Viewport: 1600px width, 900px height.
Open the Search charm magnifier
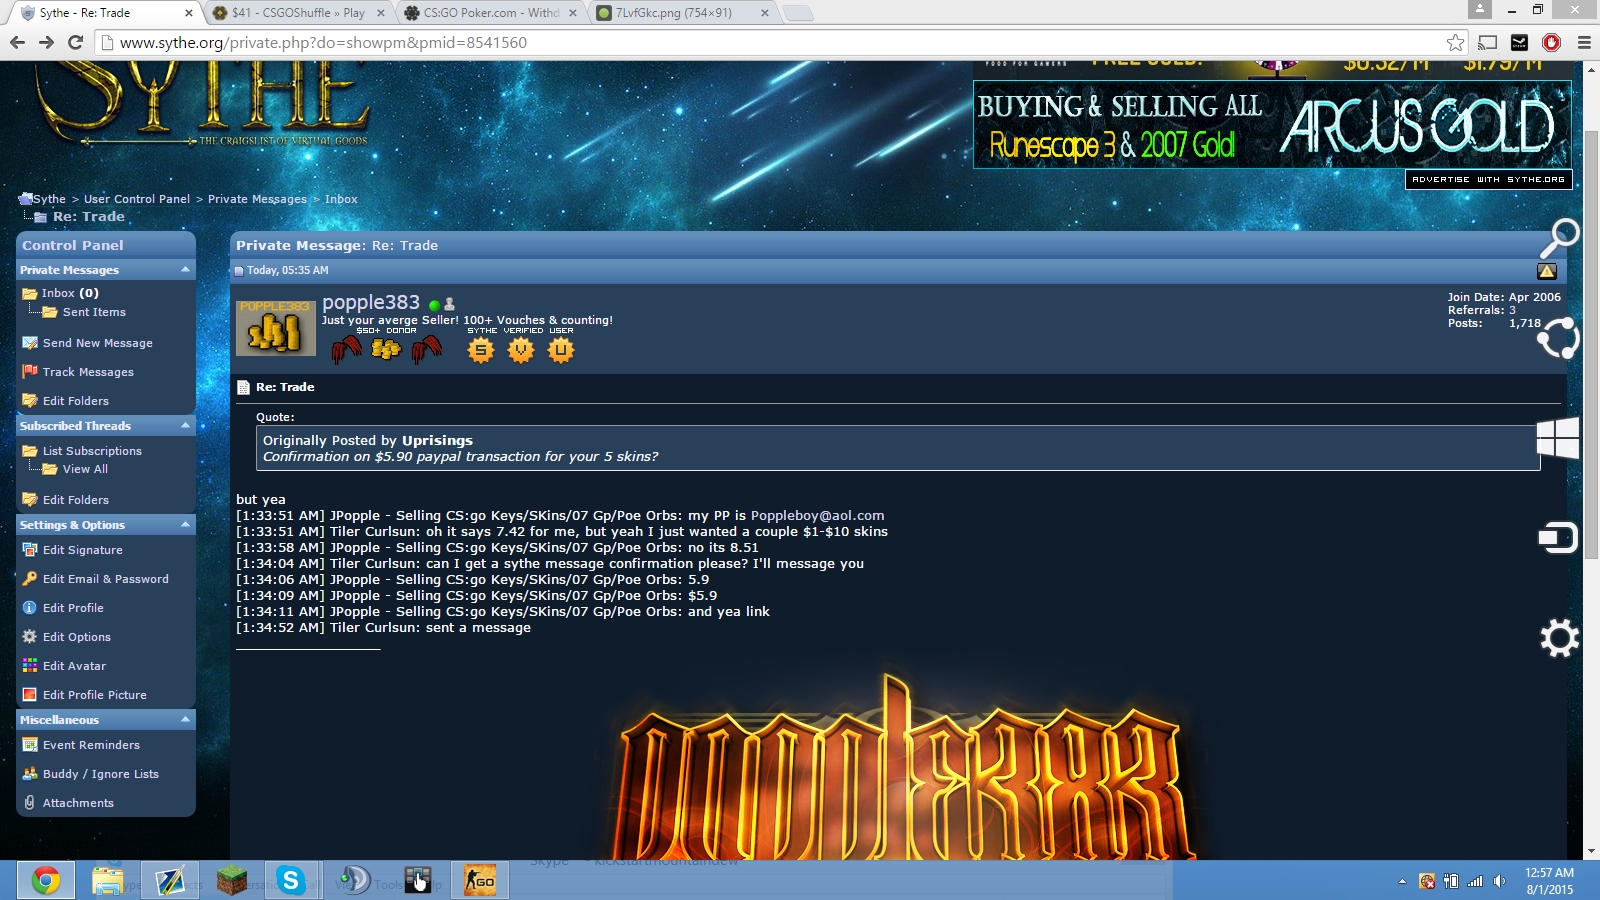coord(1559,238)
